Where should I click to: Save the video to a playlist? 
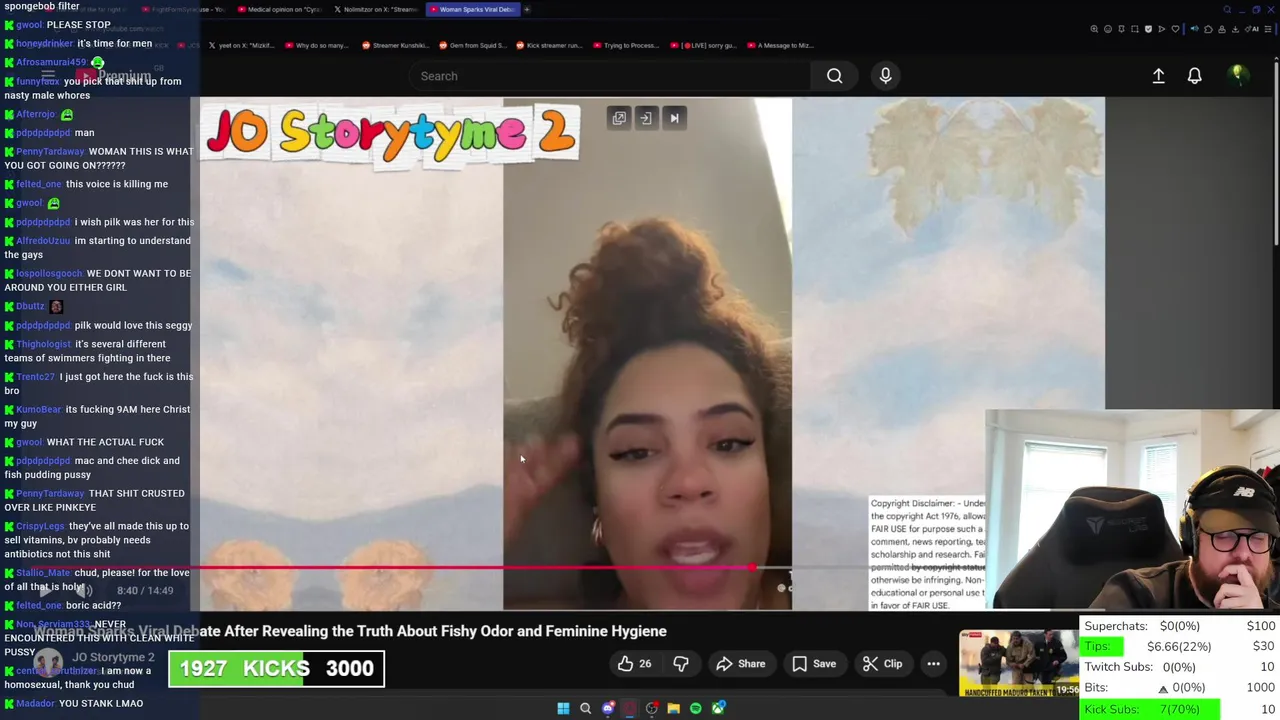point(814,664)
